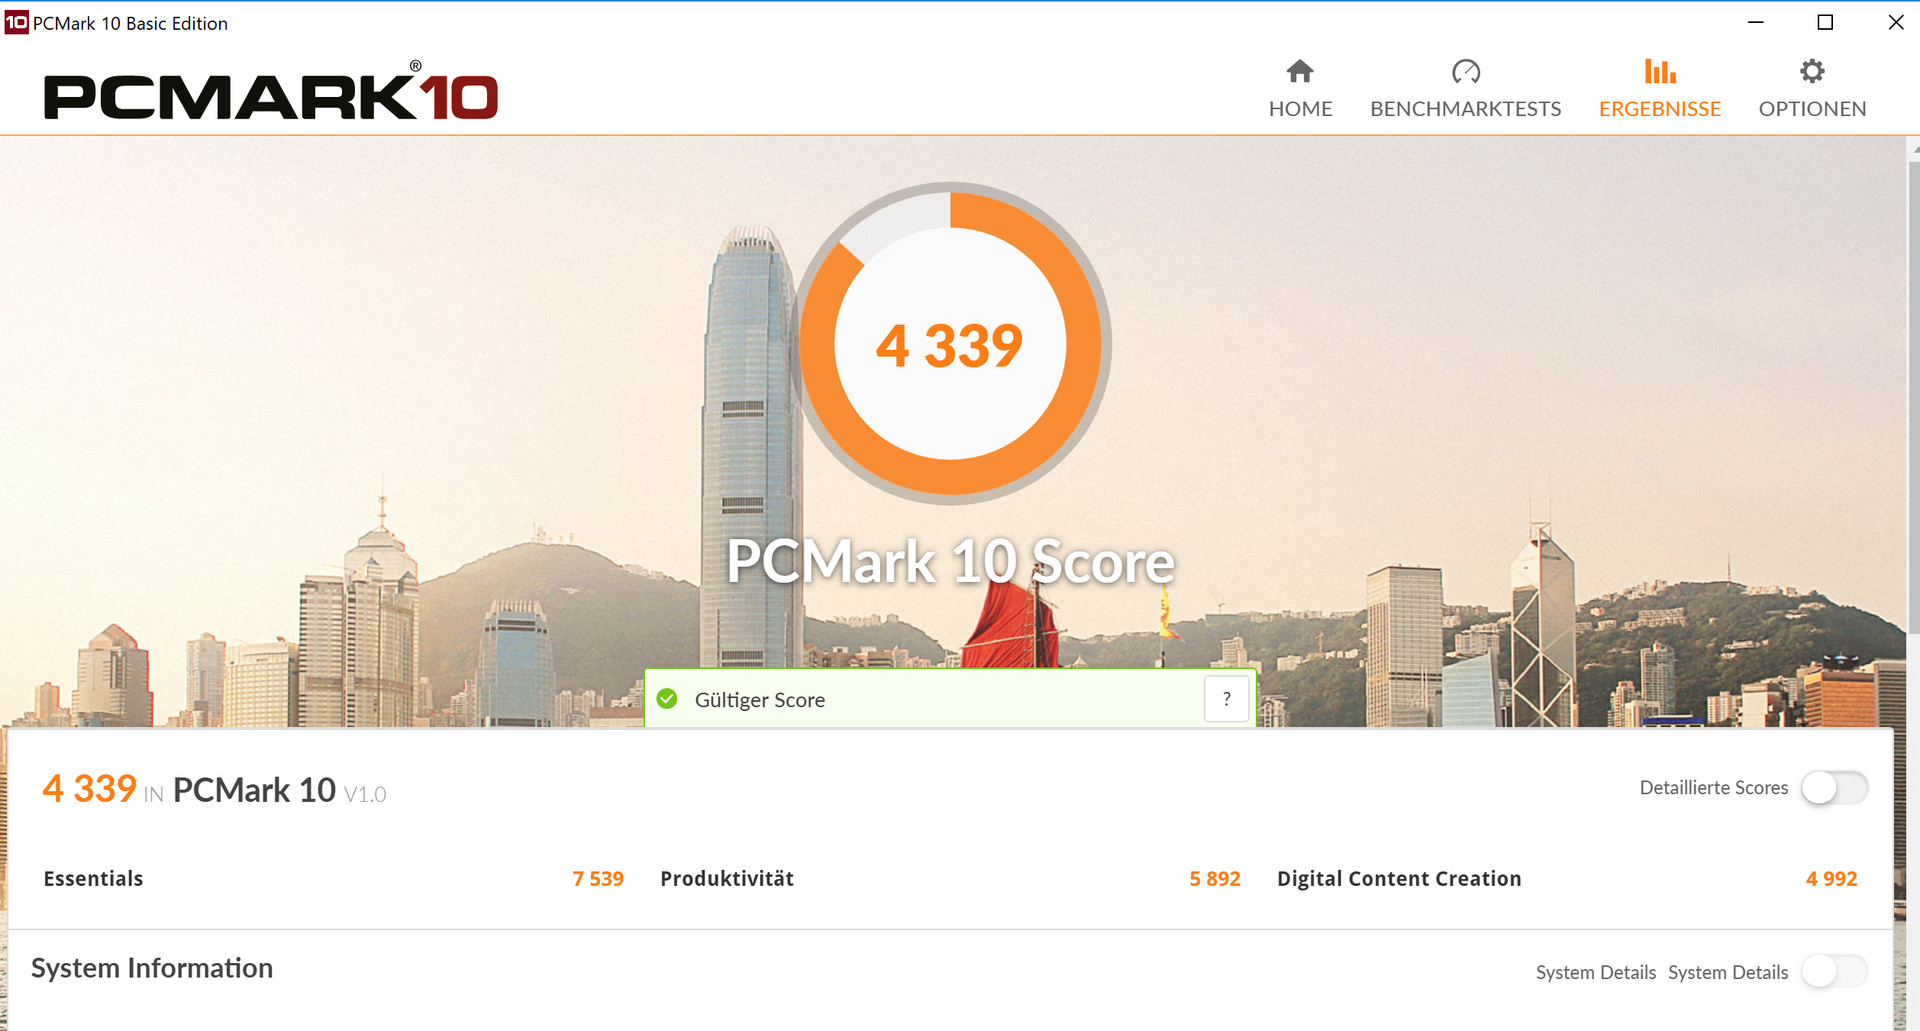
Task: Click the Essentials label
Action: 93,879
